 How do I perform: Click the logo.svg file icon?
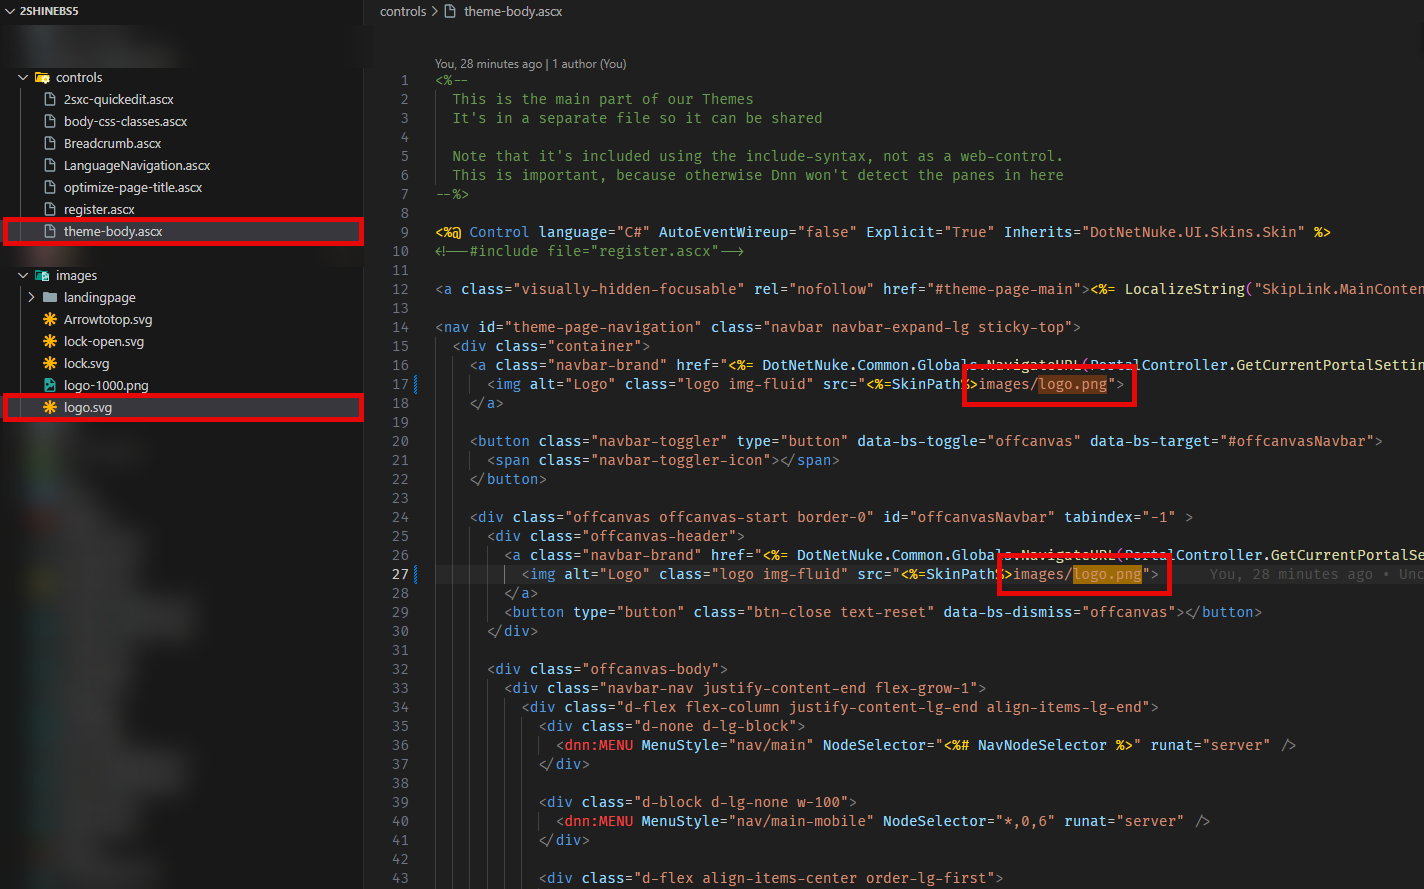pyautogui.click(x=49, y=408)
